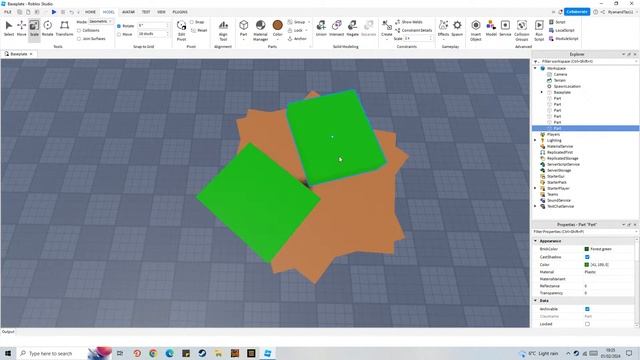Viewport: 640px width, 360px height.
Task: Click the Filter workspace search field
Action: click(586, 61)
